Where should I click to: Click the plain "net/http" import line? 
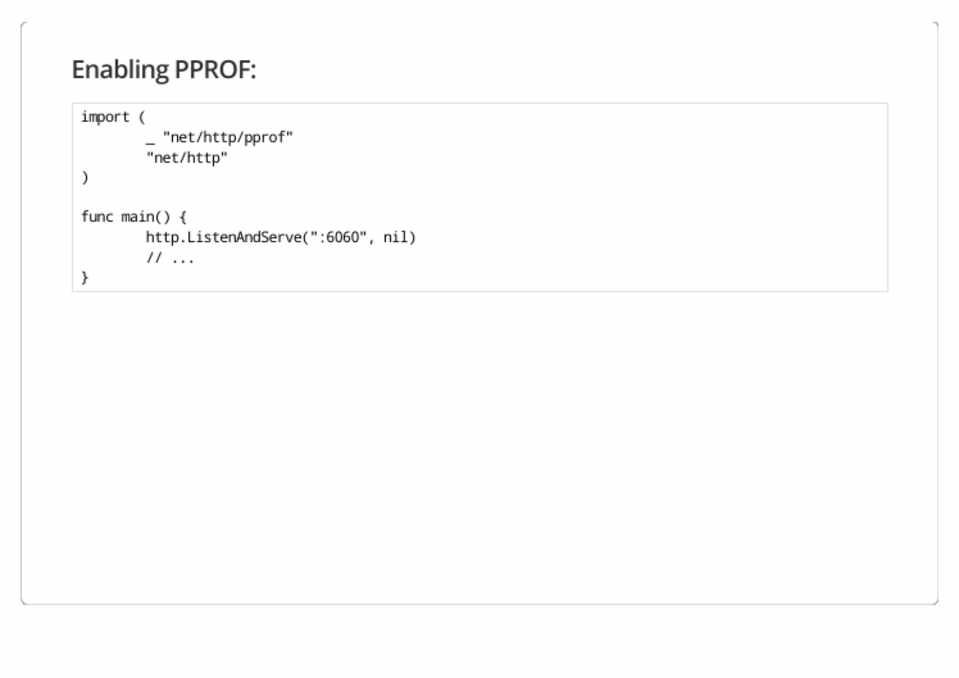pos(187,157)
